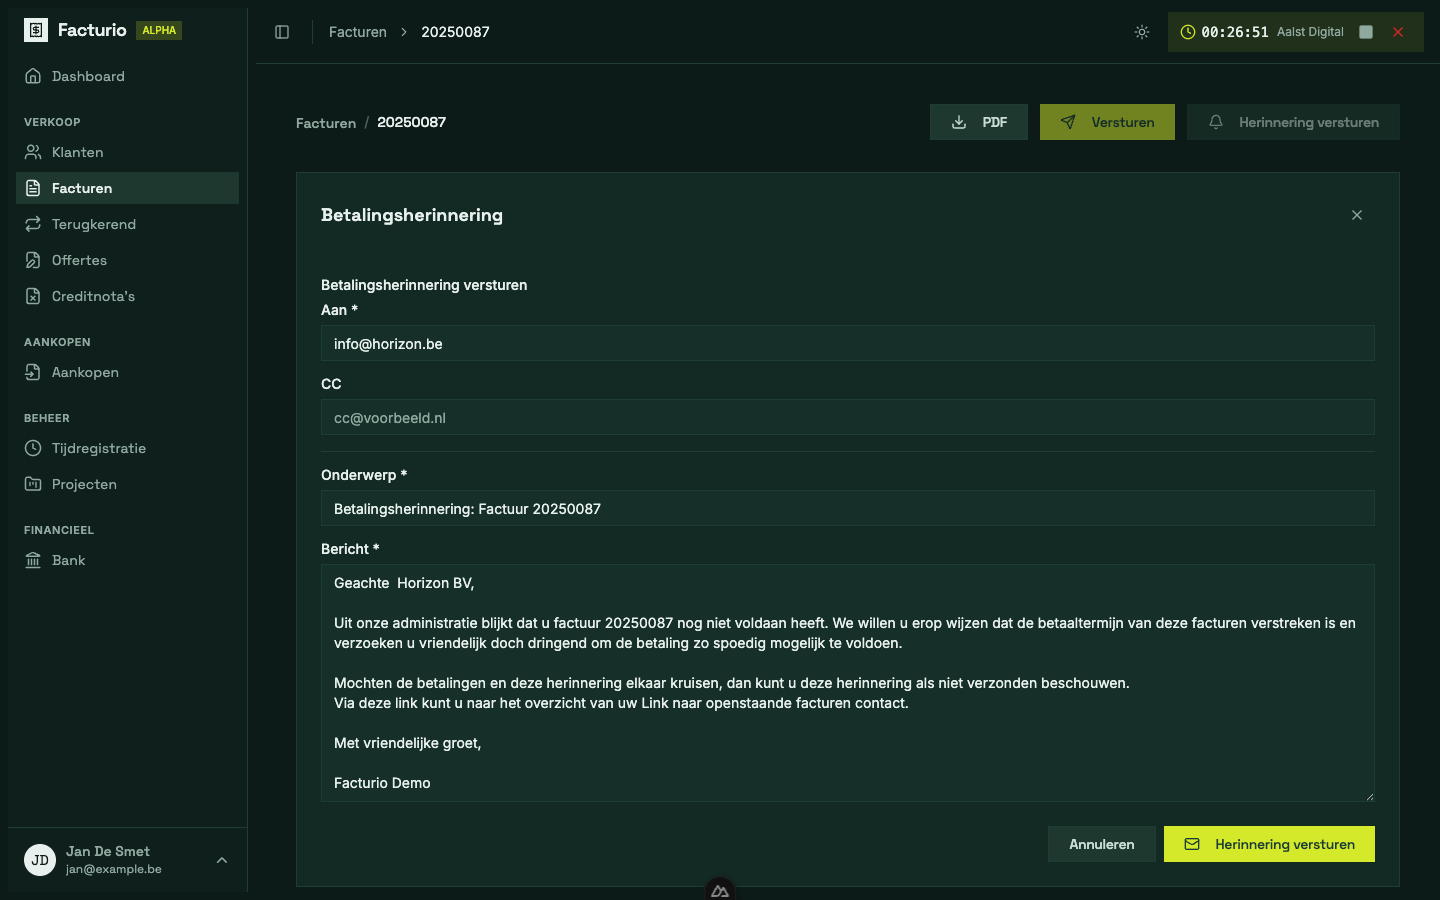Screen dimensions: 1440x900
Task: Click the Facturen document icon
Action: coord(33,188)
